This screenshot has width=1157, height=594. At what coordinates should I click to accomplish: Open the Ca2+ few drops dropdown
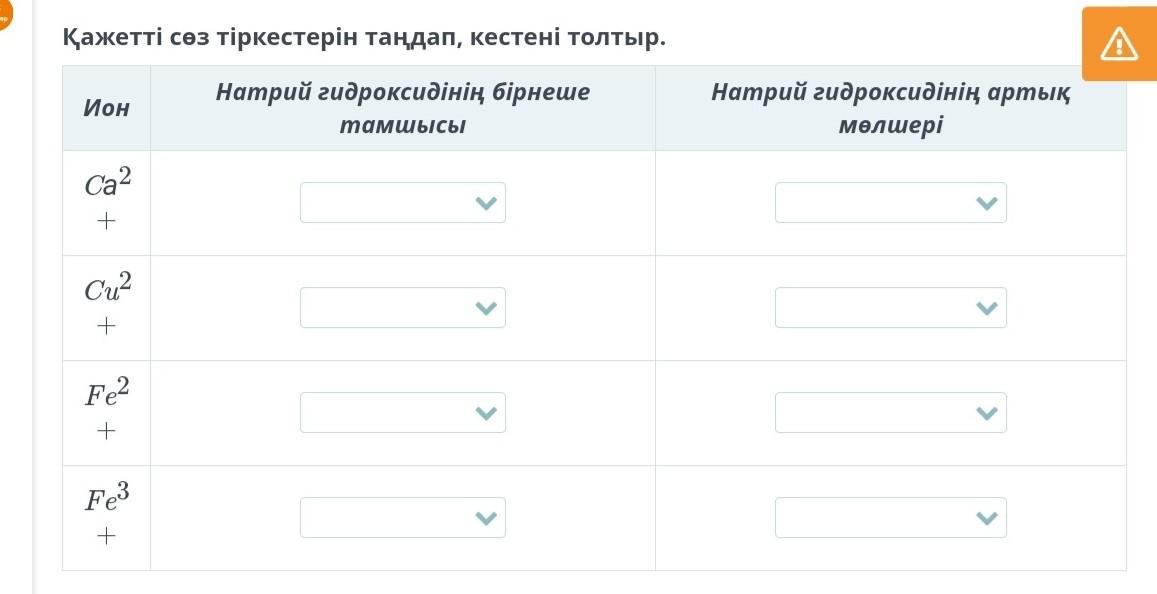pyautogui.click(x=402, y=203)
